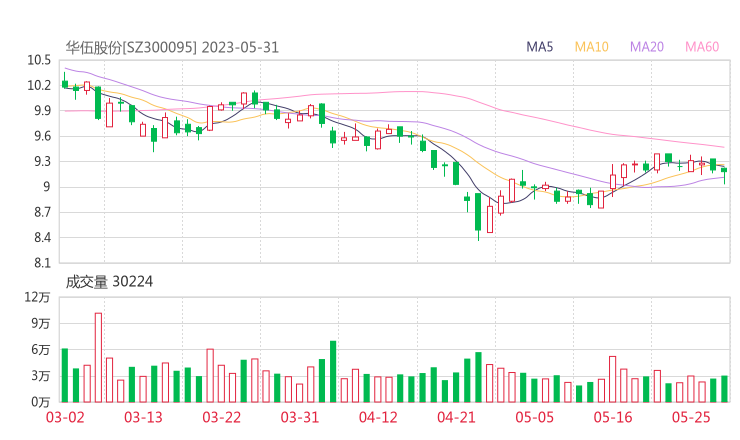
Task: Click the 04-21 date axis label
Action: point(456,417)
